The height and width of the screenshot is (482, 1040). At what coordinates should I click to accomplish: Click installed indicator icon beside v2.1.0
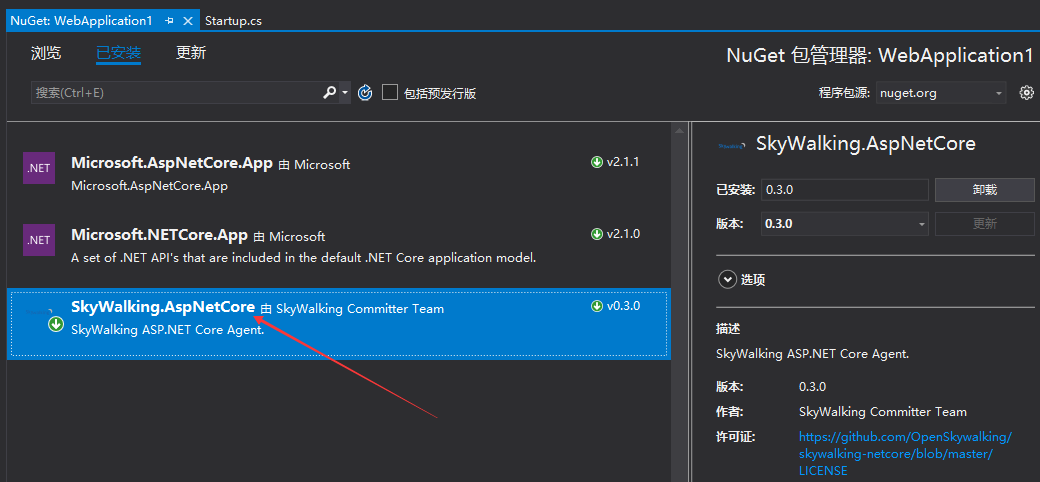[596, 234]
